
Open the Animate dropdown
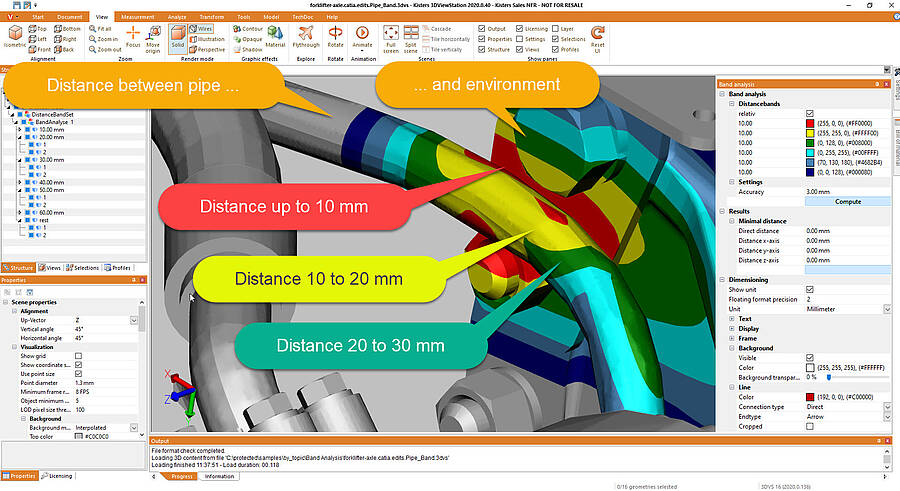tap(362, 38)
